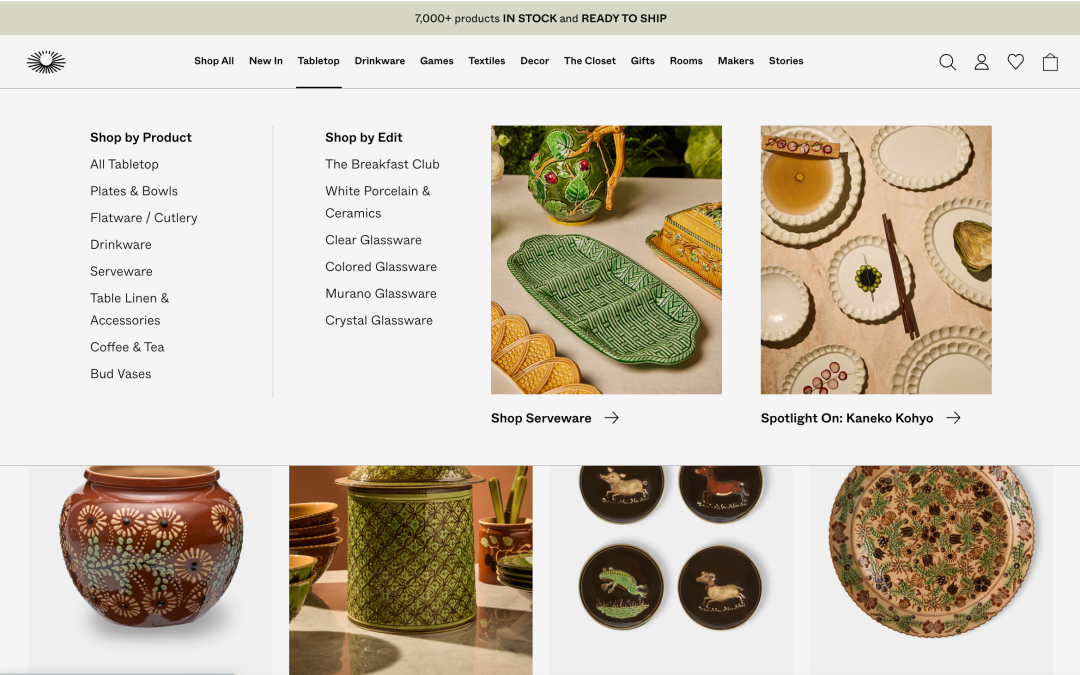The width and height of the screenshot is (1080, 675).
Task: Open the search magnifier icon
Action: [x=947, y=62]
